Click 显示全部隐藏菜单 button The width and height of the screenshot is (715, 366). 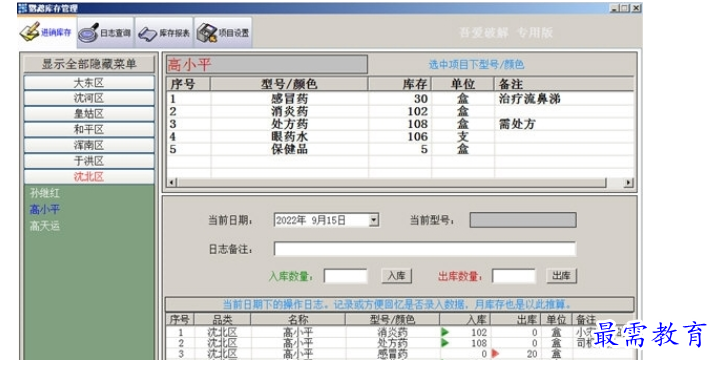point(89,64)
